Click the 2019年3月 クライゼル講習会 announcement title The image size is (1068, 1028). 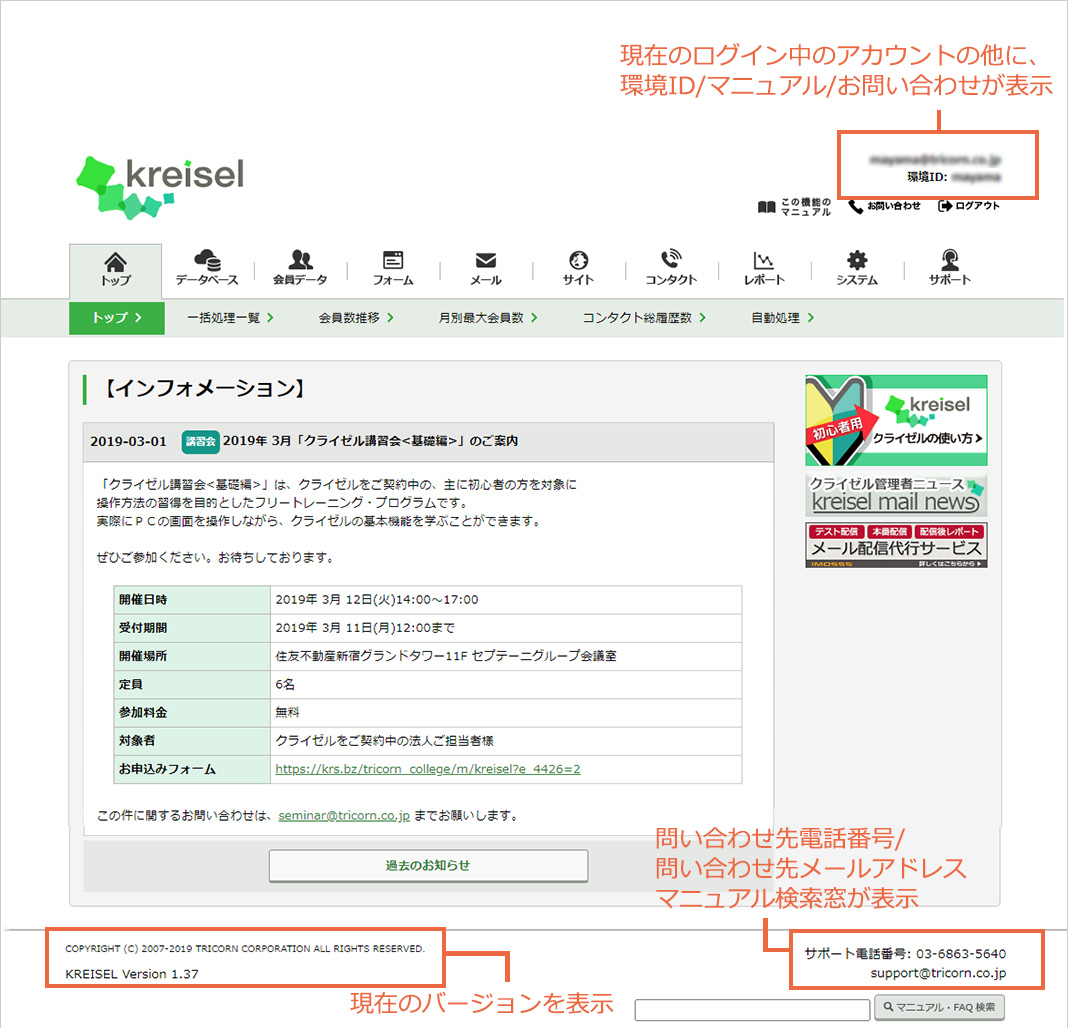[x=371, y=441]
